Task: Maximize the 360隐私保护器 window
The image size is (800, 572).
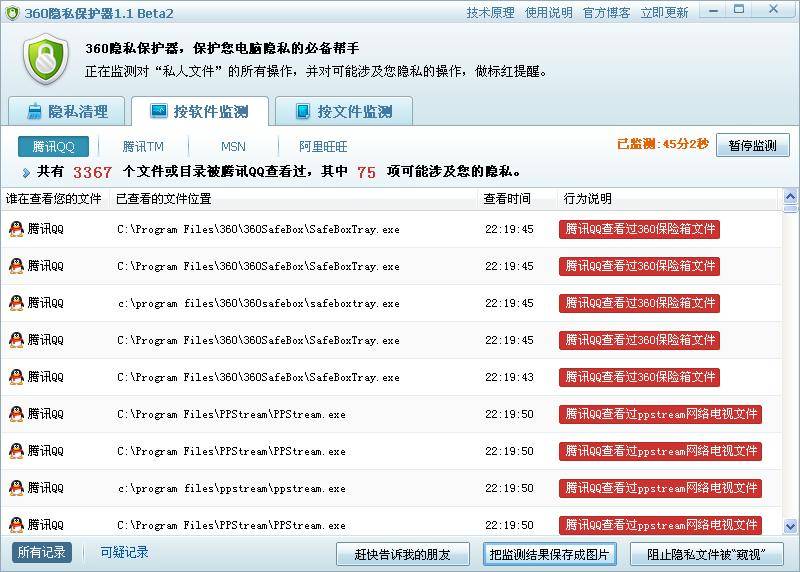Action: (x=739, y=10)
